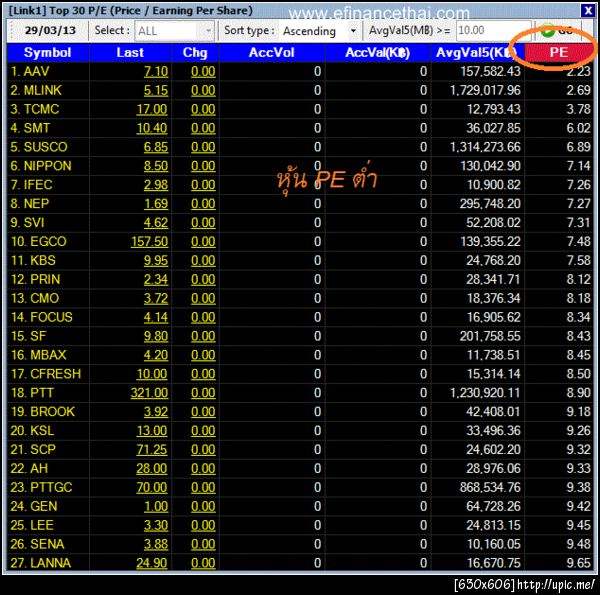
Task: Click PTTGC AvgVal5 value 868,534.76
Action: pyautogui.click(x=490, y=487)
